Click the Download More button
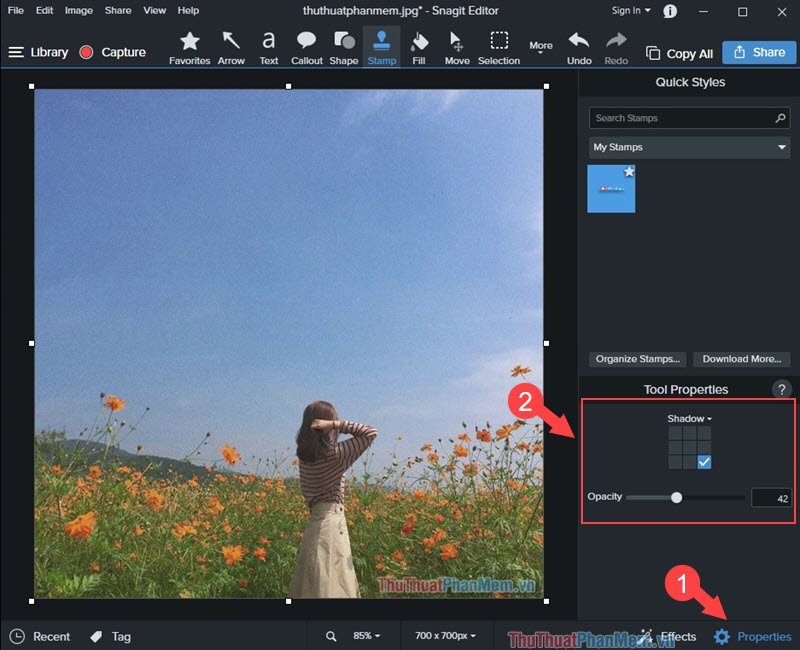 [742, 358]
